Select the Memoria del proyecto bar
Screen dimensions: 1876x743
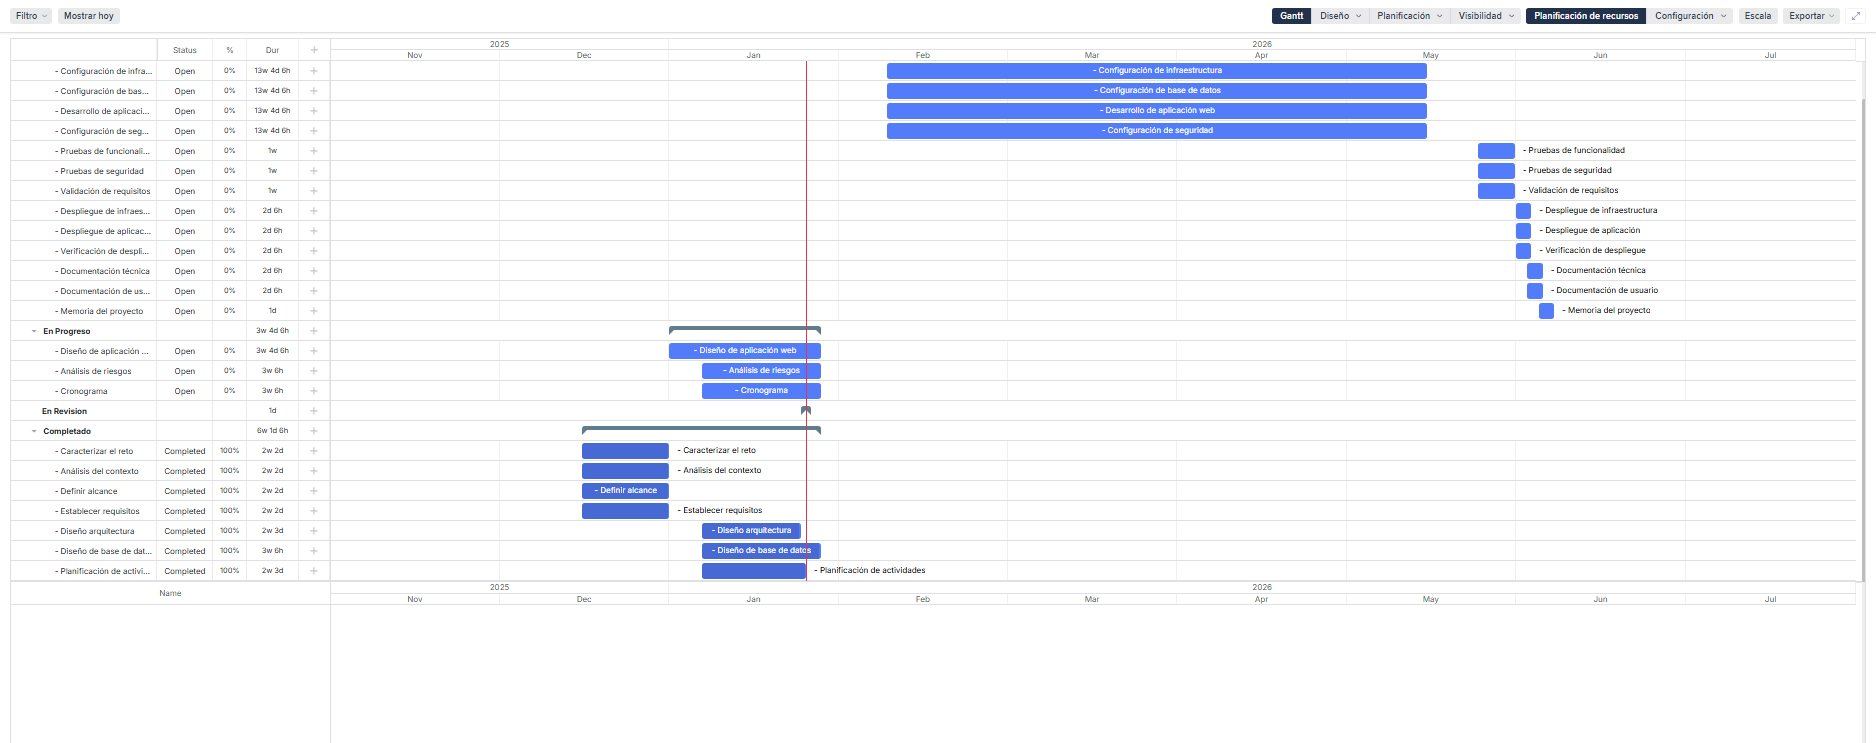coord(1546,311)
